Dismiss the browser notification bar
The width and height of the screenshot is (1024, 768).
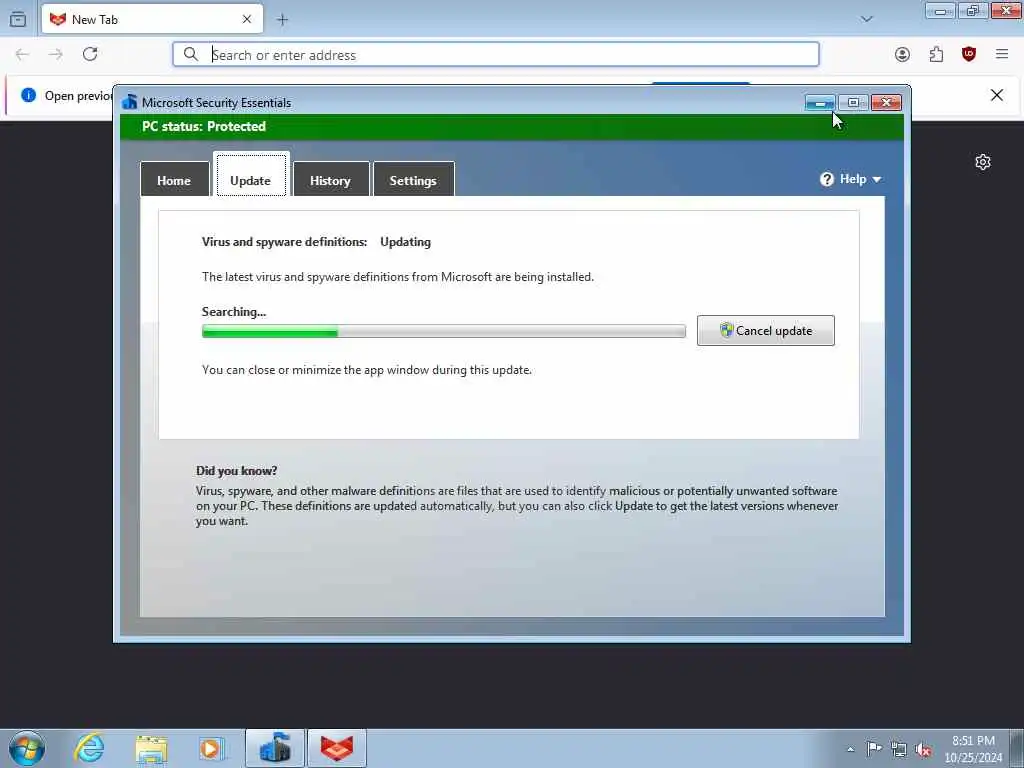pos(997,95)
